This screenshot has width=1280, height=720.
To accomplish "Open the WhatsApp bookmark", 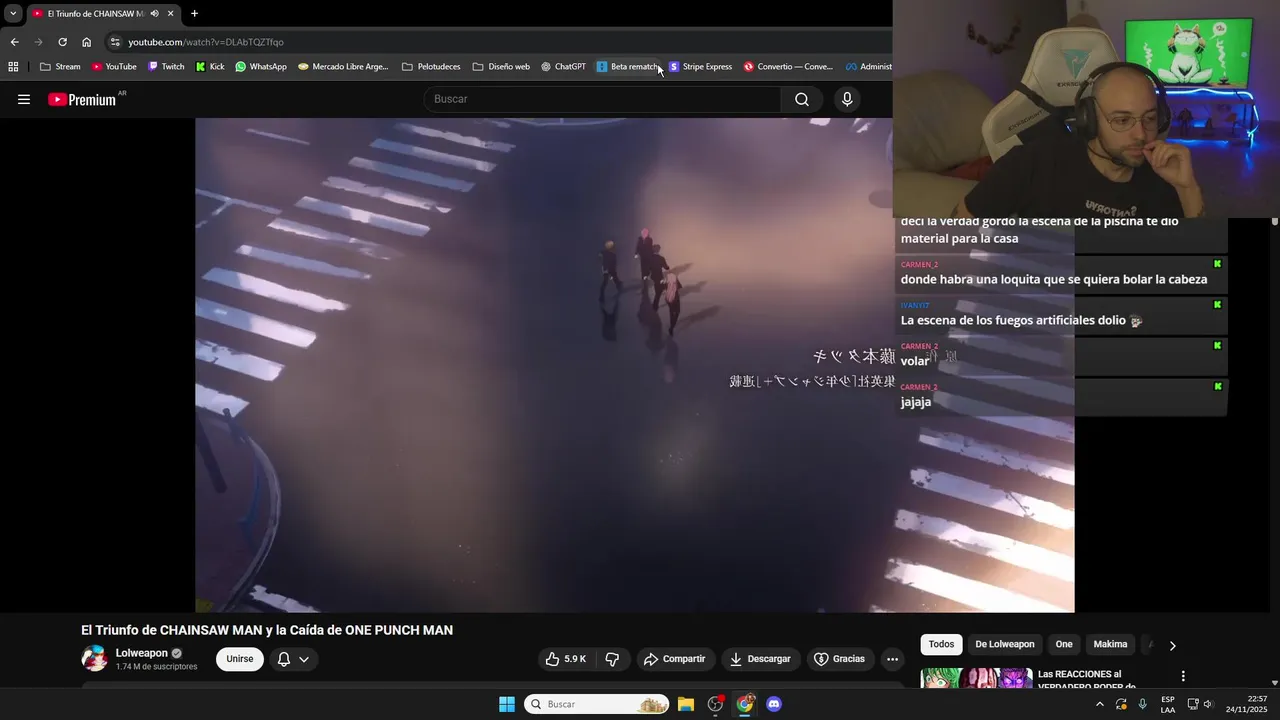I will click(x=261, y=67).
